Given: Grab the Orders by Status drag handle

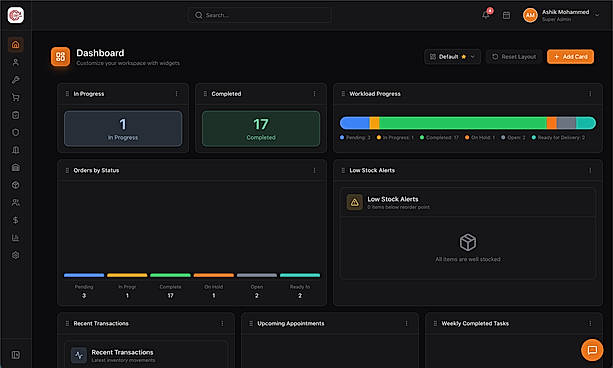Looking at the screenshot, I should click(x=67, y=170).
